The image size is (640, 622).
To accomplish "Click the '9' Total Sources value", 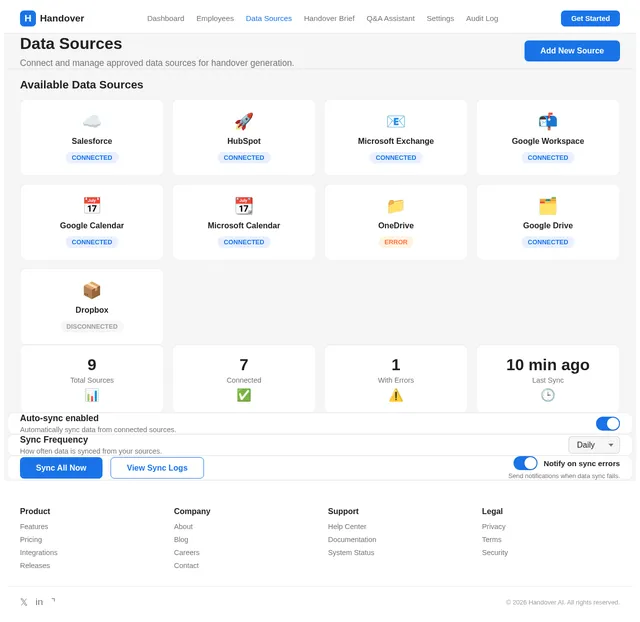I will [92, 365].
